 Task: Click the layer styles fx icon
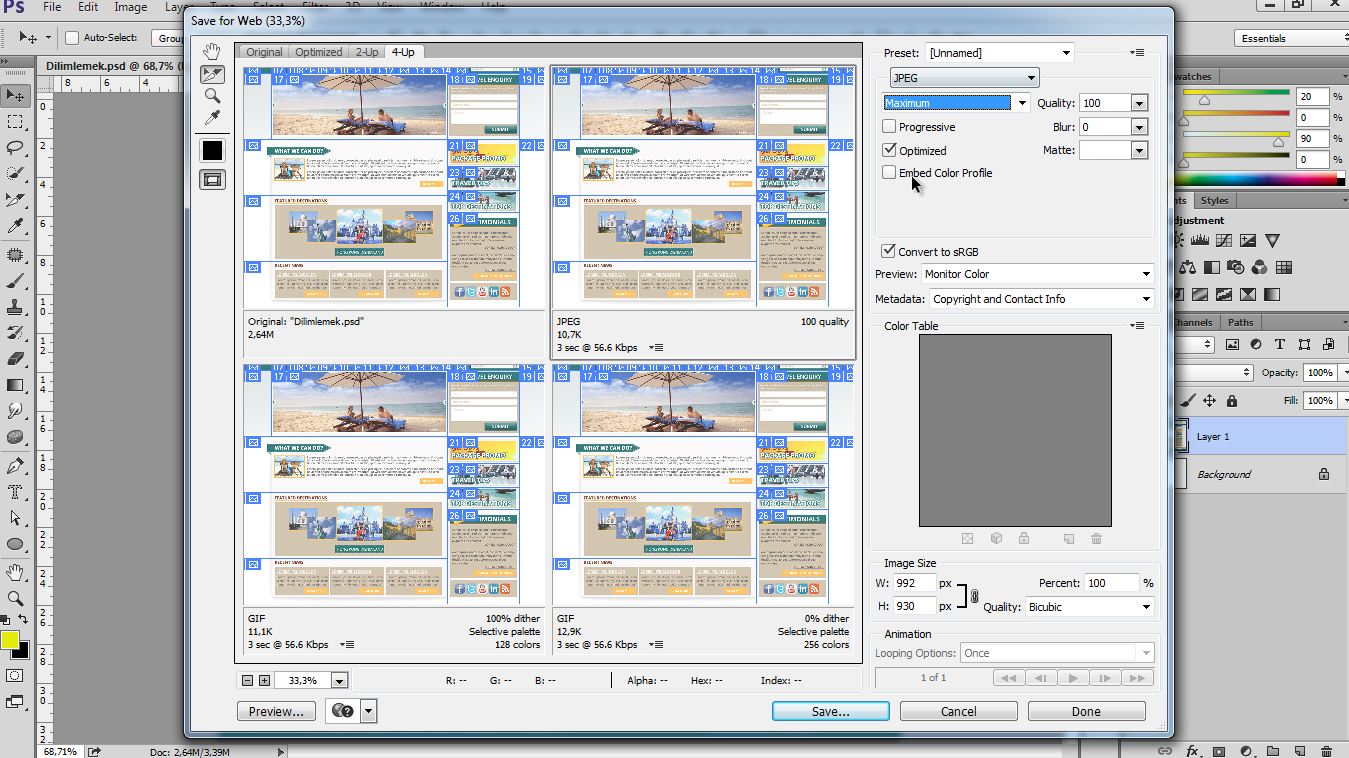pos(1192,750)
